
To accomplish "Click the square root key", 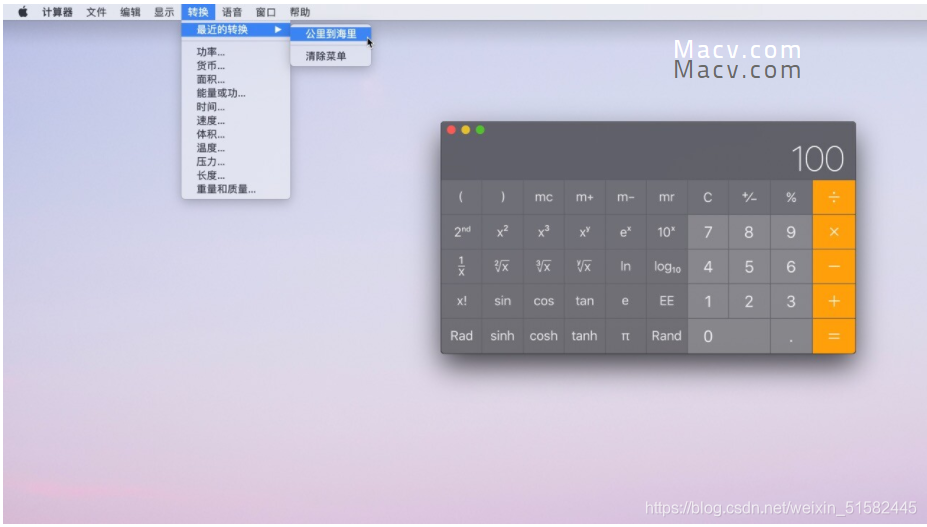I will [x=503, y=267].
